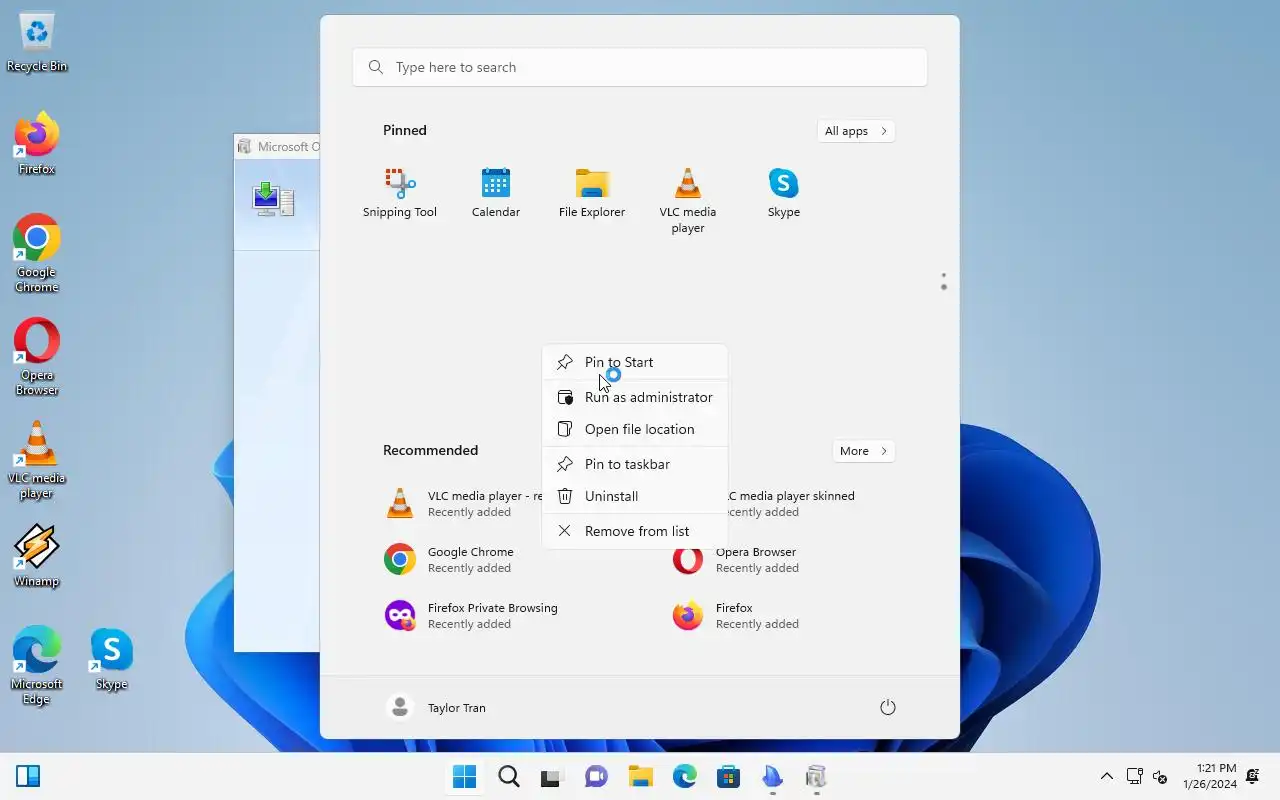Launch pinned VLC media player
Screen dimensions: 1280x800
click(688, 200)
